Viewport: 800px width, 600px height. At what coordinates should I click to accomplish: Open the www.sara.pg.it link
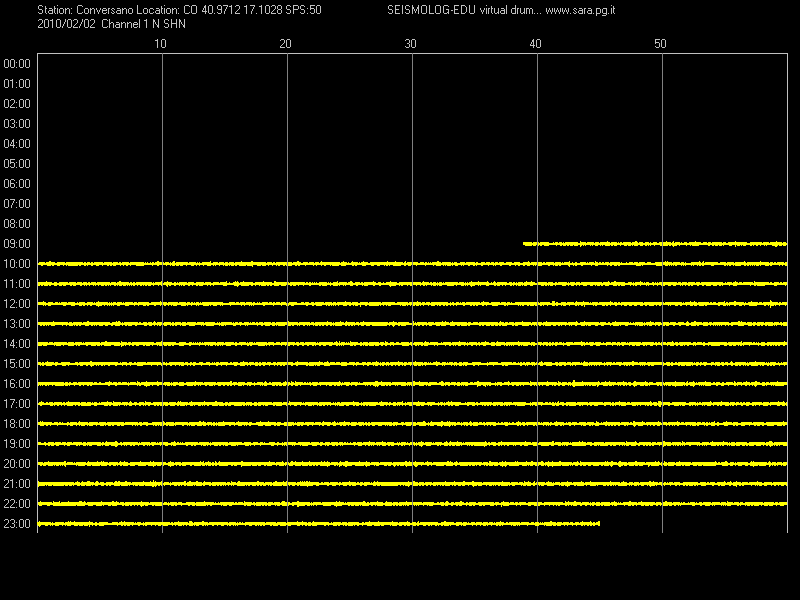(x=580, y=10)
